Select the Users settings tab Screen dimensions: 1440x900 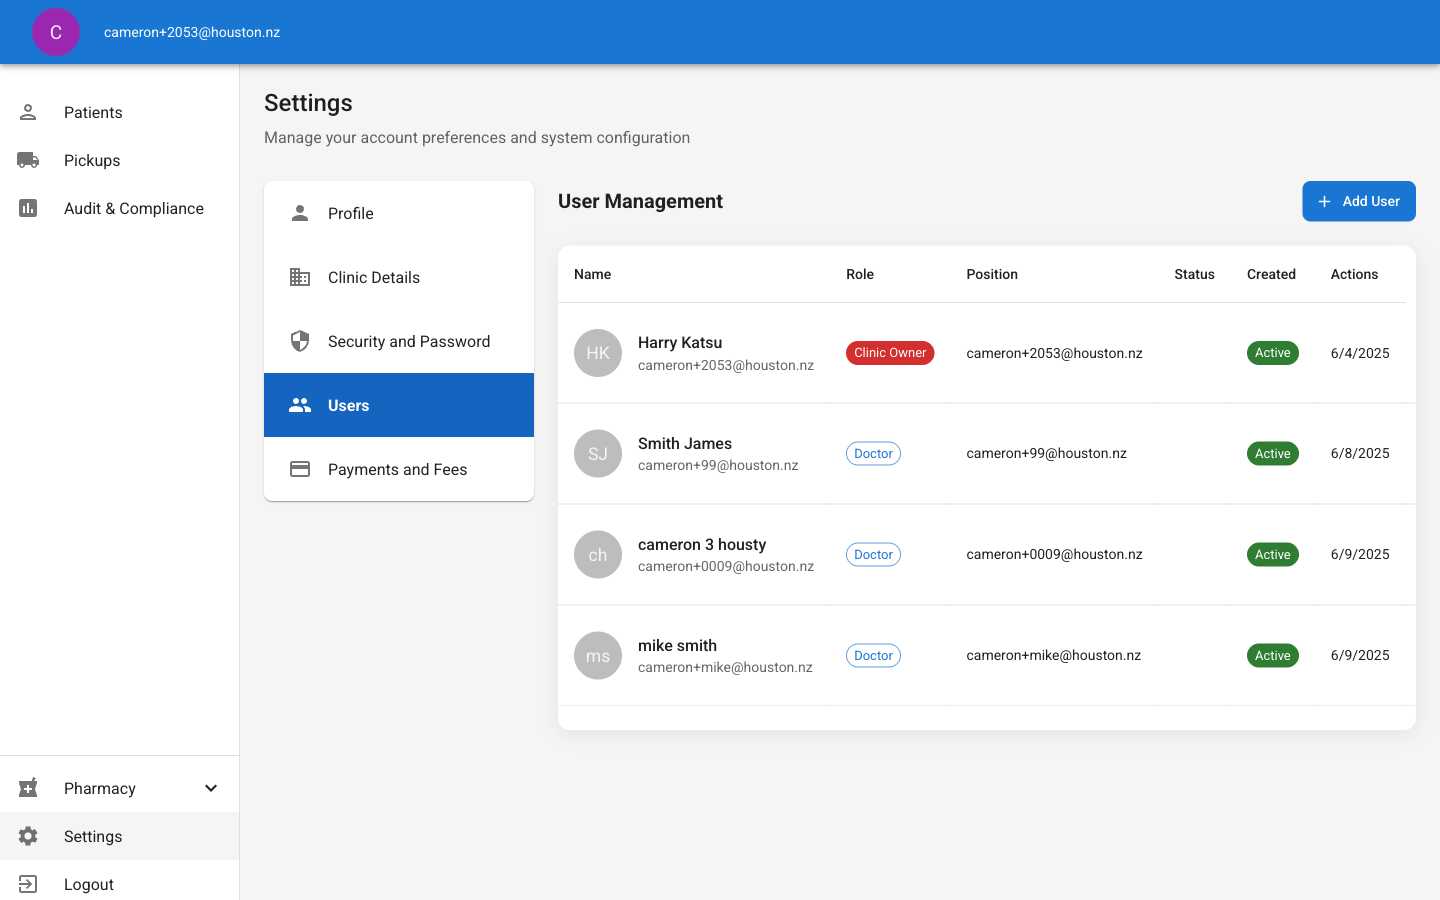(399, 405)
